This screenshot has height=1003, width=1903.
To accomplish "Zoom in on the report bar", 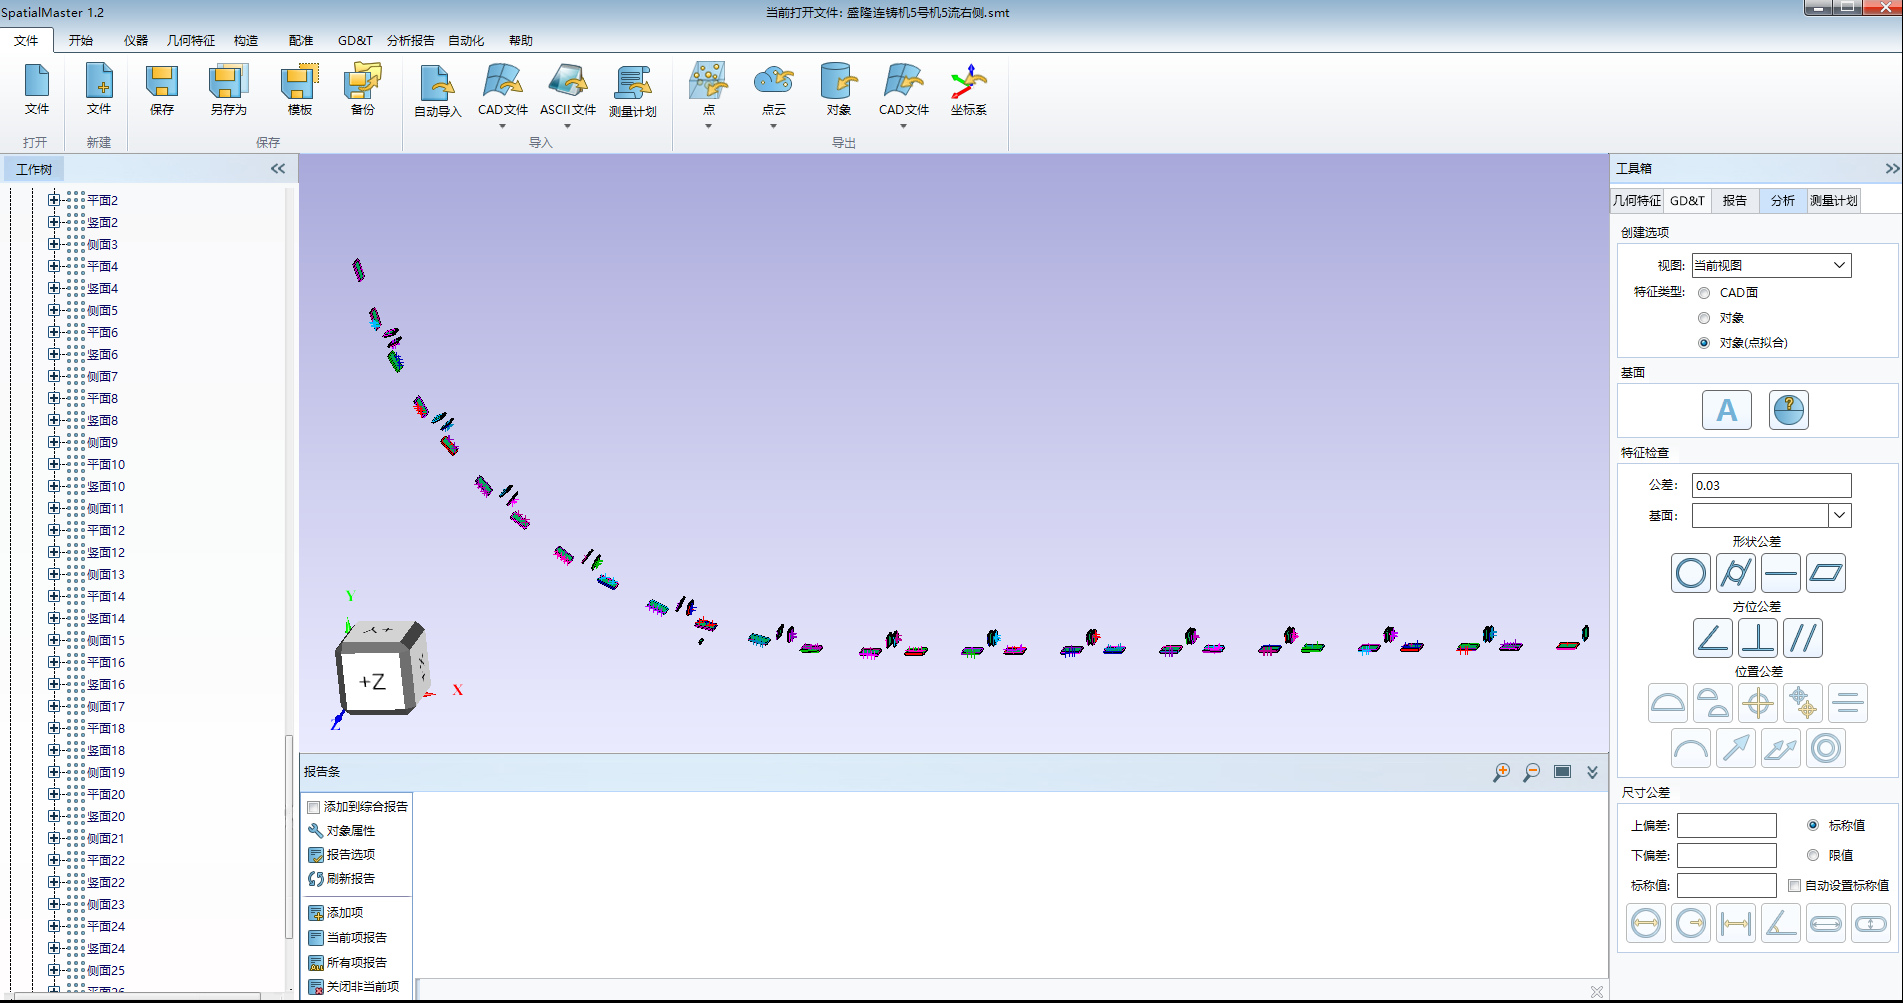I will coord(1501,772).
